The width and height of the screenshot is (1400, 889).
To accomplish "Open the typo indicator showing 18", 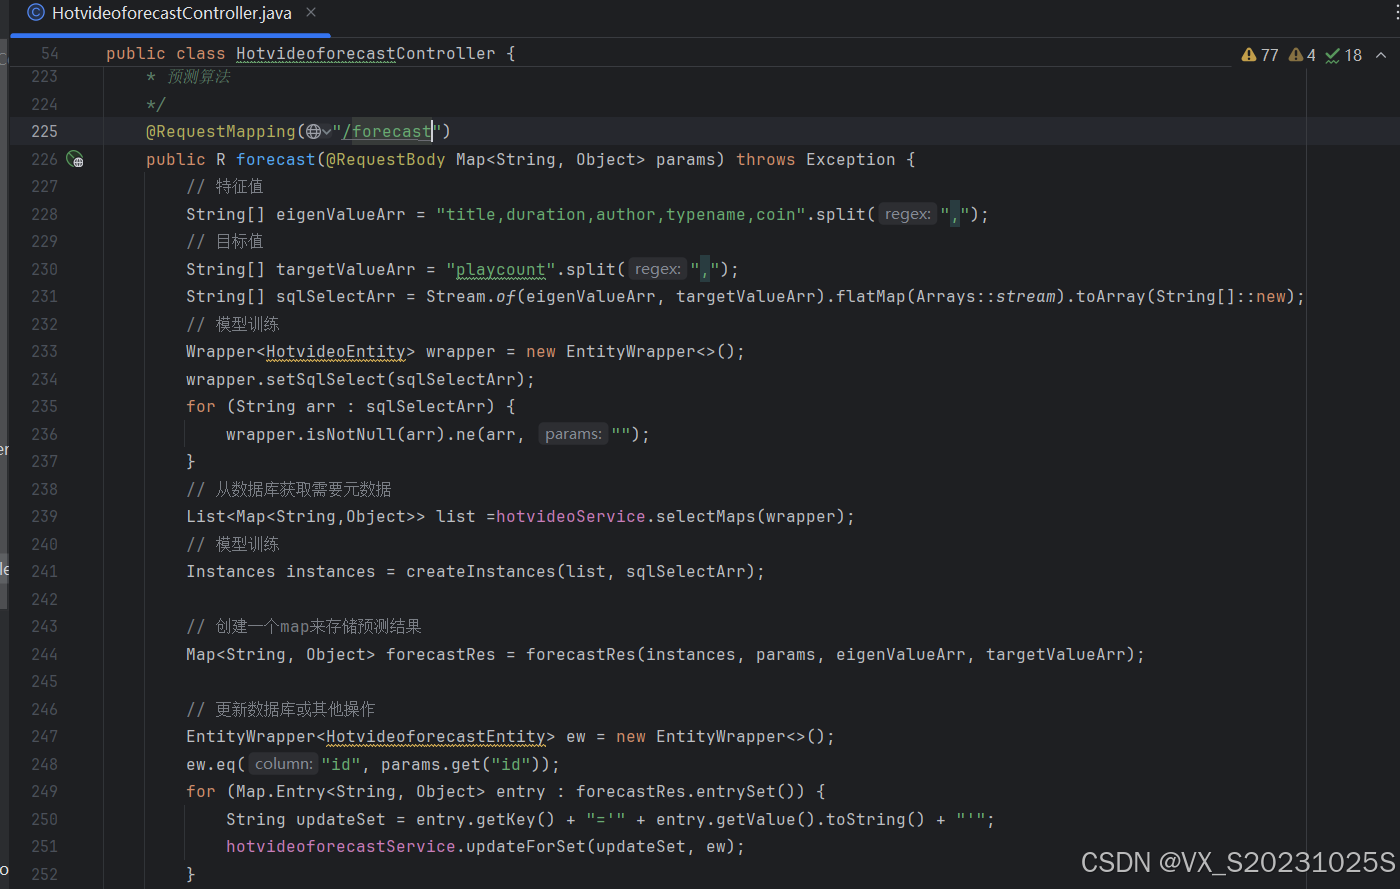I will coord(1344,55).
